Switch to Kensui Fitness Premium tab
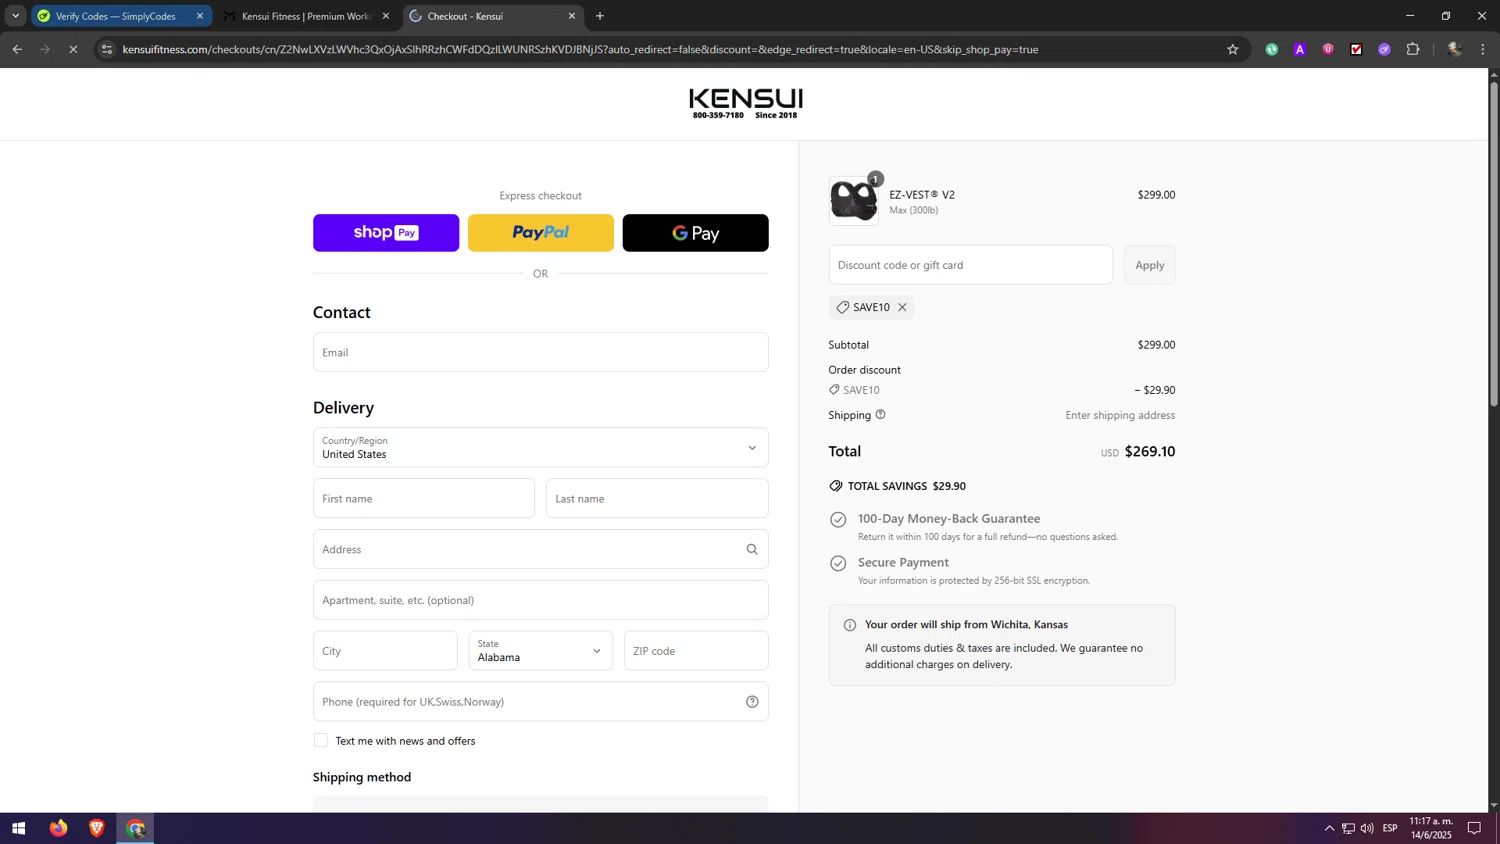This screenshot has width=1500, height=844. pyautogui.click(x=306, y=16)
